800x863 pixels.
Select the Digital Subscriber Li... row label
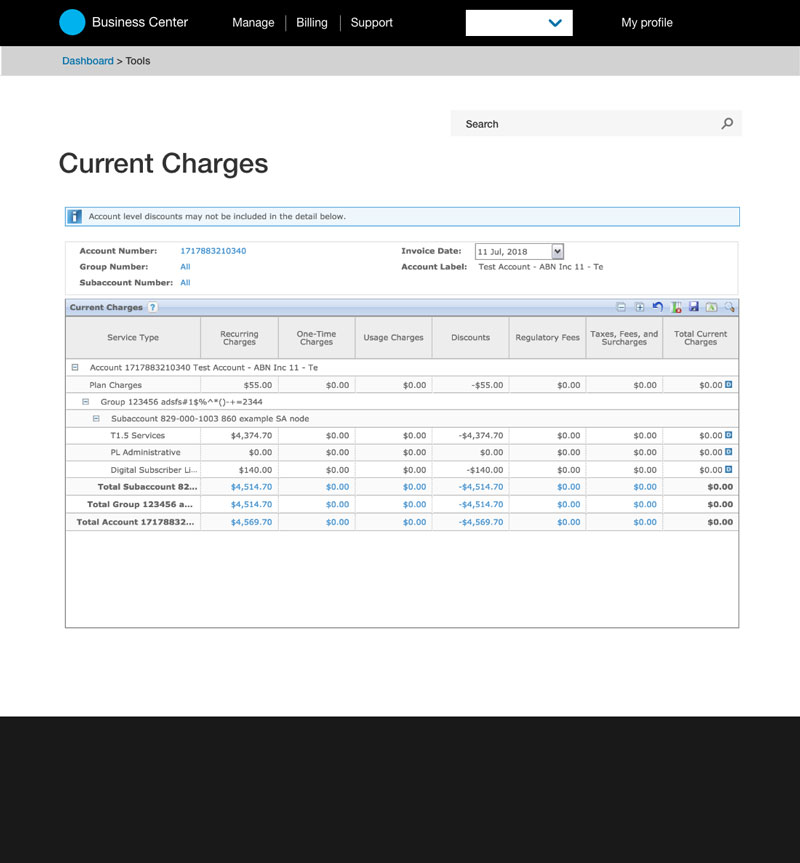click(x=154, y=469)
